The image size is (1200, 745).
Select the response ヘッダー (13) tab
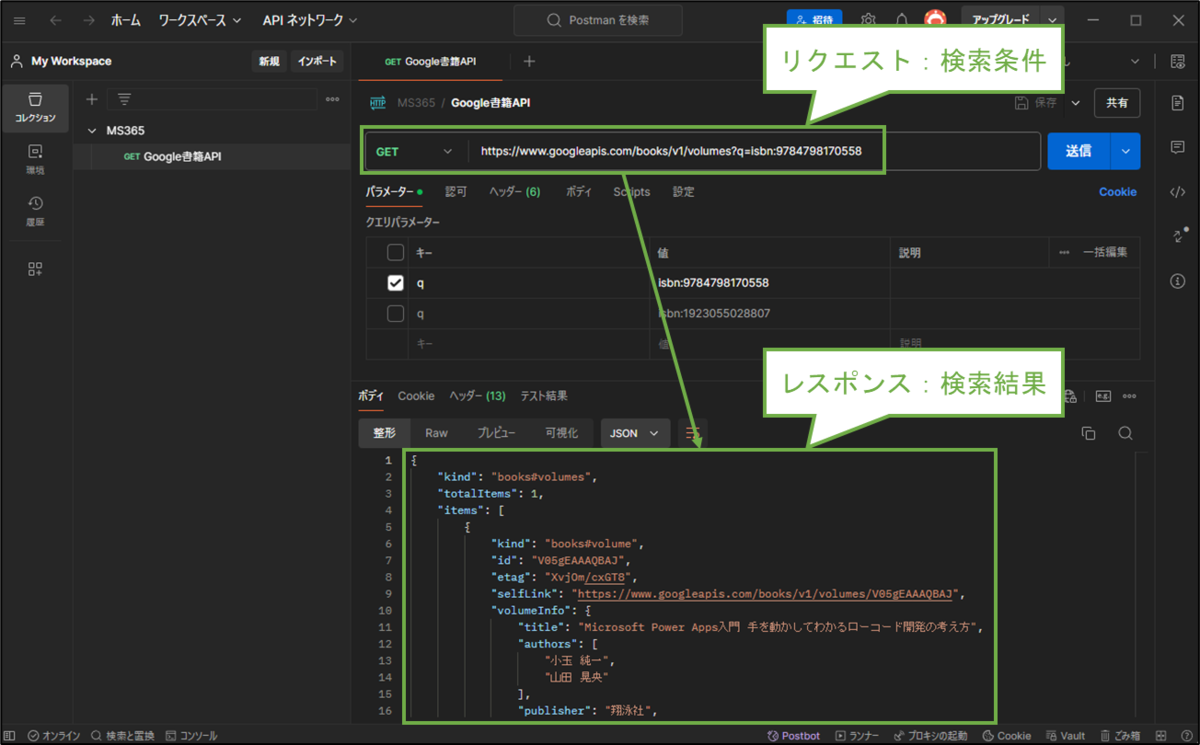click(x=477, y=396)
